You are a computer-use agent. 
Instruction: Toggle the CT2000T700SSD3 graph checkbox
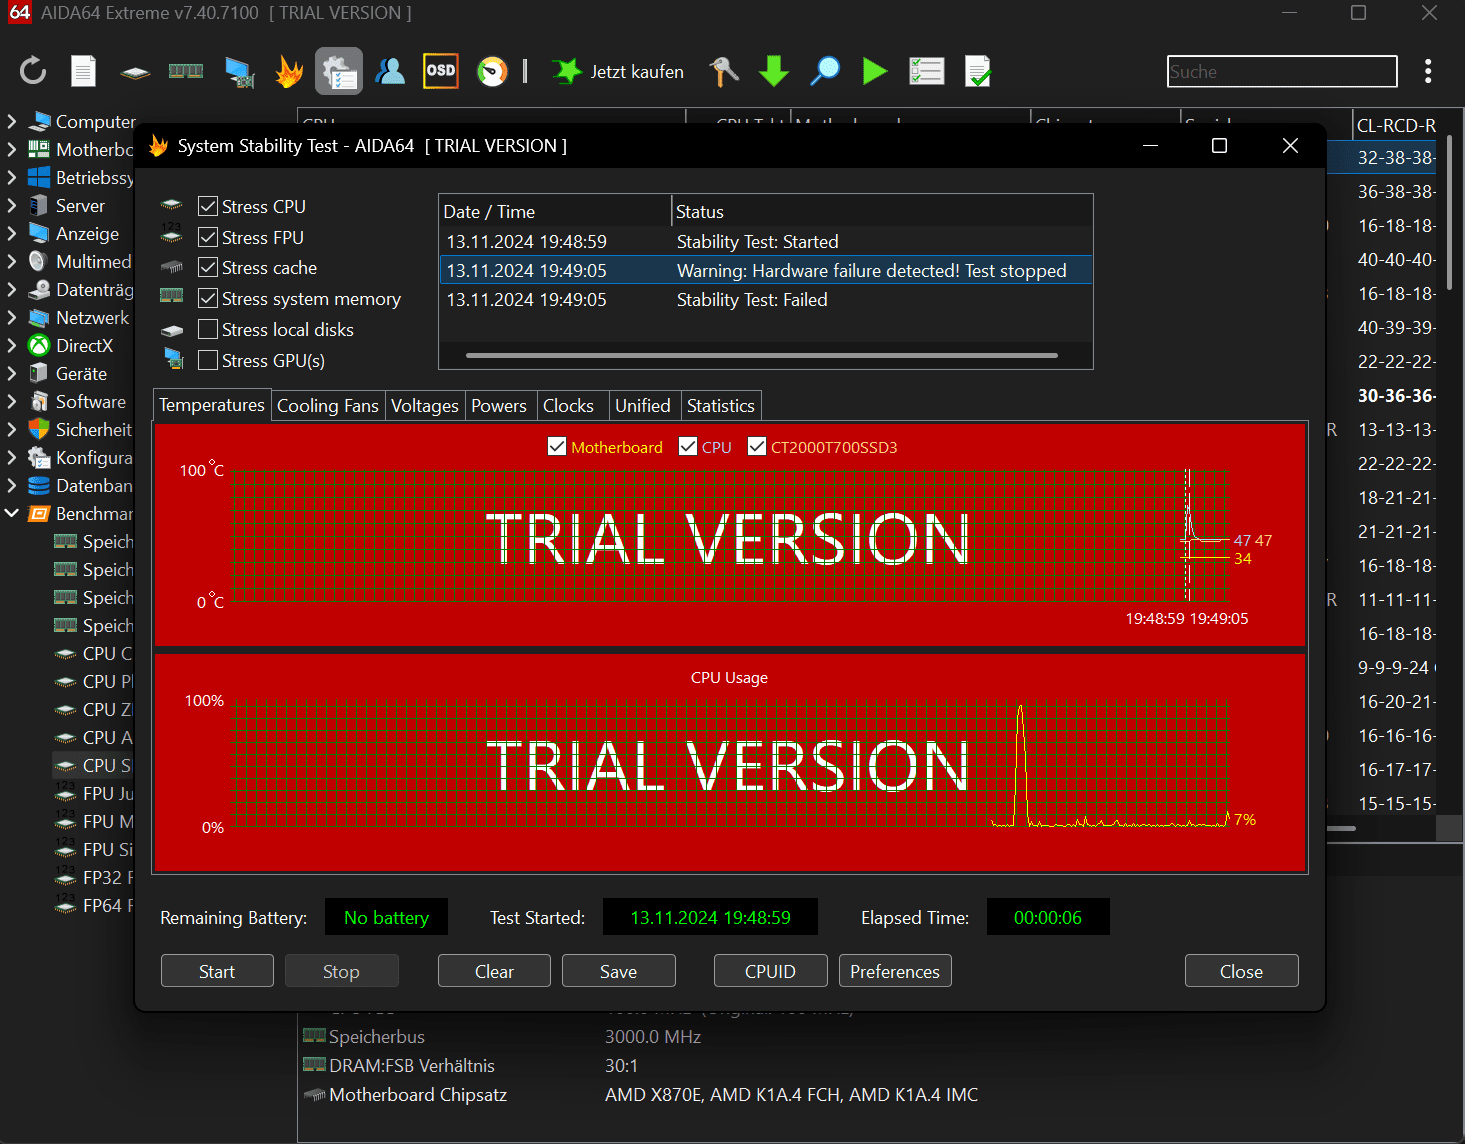pos(757,446)
